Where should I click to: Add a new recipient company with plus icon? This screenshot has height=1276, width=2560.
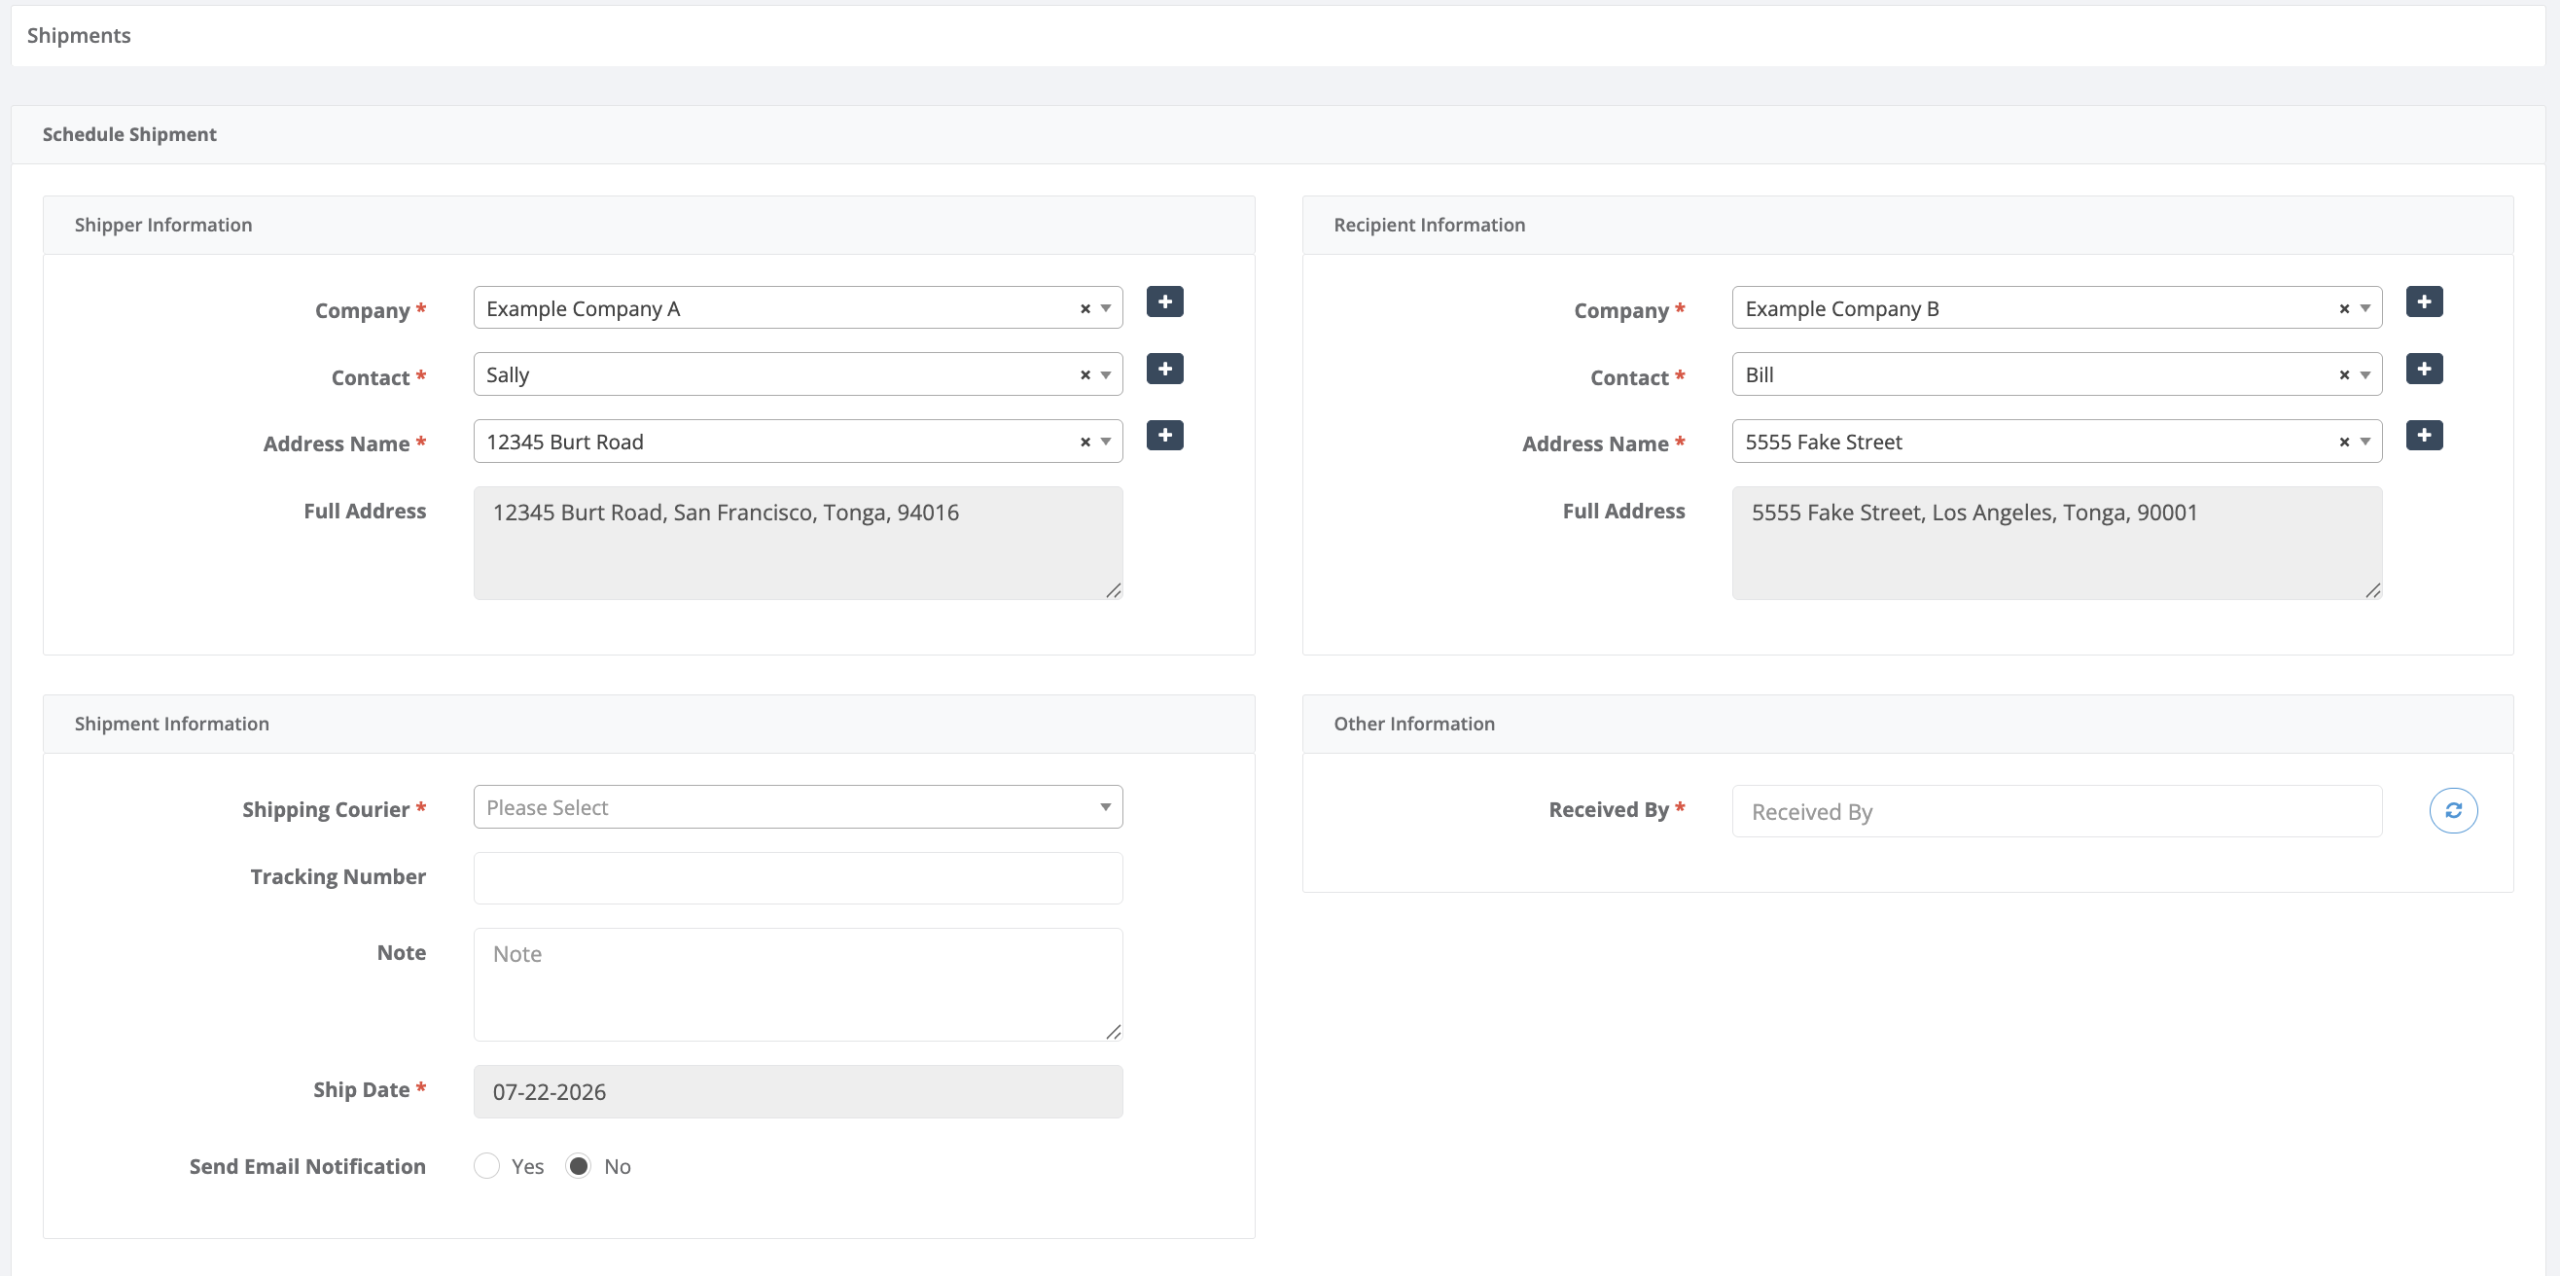[2424, 302]
